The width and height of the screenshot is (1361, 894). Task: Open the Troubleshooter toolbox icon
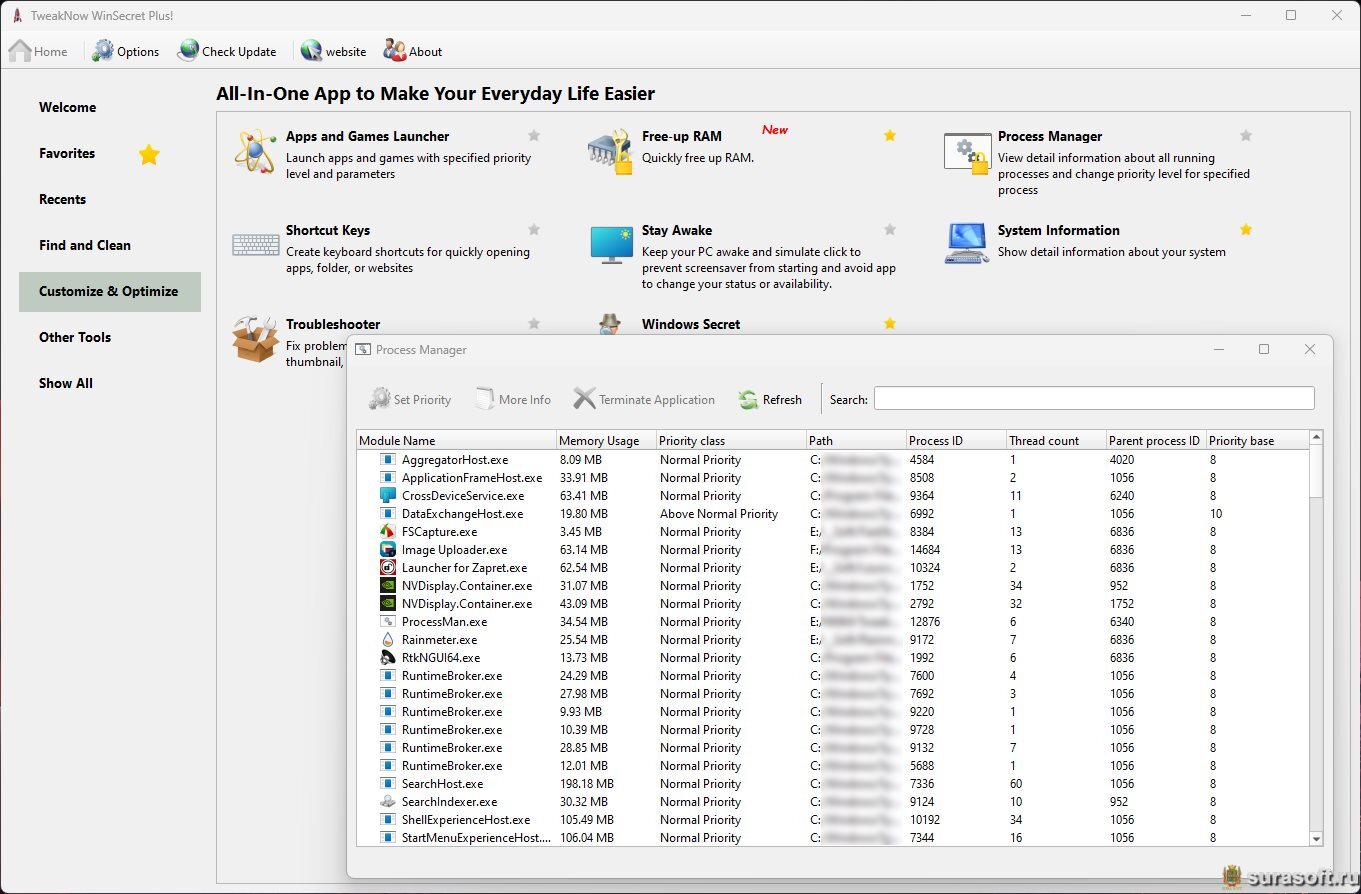255,338
